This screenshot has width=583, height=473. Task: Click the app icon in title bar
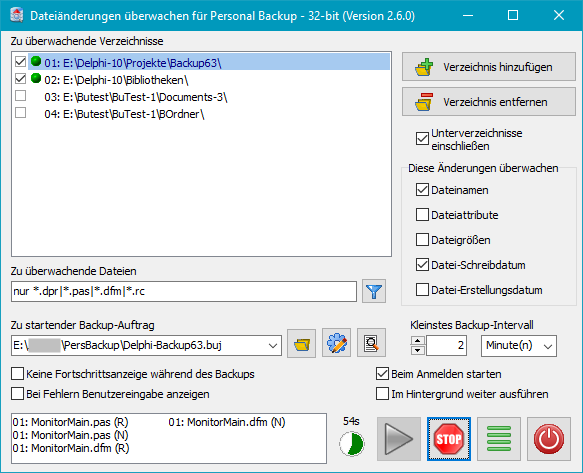[x=17, y=16]
